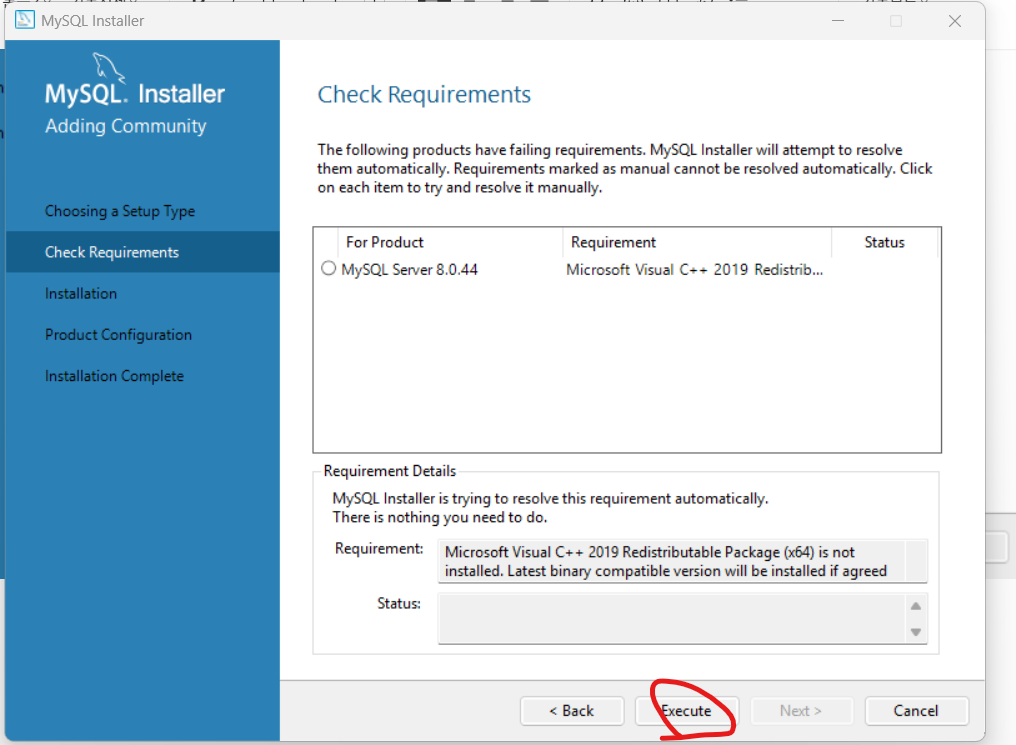Image resolution: width=1016 pixels, height=745 pixels.
Task: Select the Installation Complete sidebar step
Action: tap(115, 376)
